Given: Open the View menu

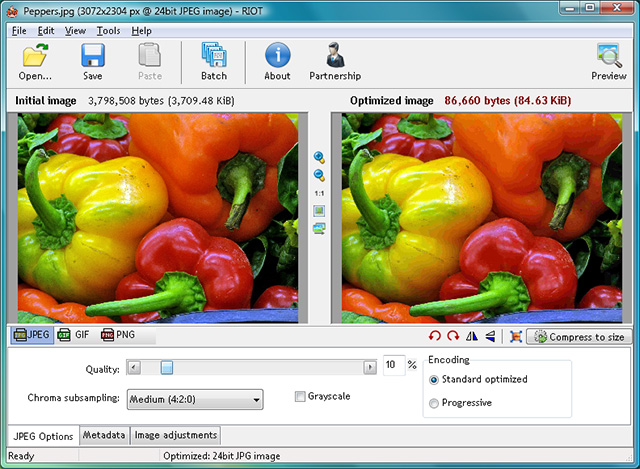Looking at the screenshot, I should point(76,31).
